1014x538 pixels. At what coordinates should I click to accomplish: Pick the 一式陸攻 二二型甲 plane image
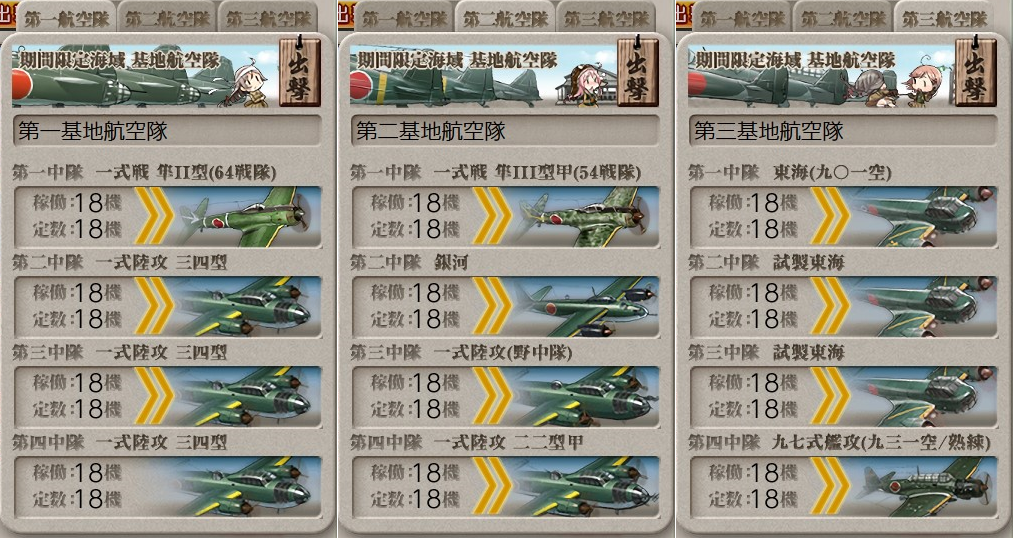click(x=587, y=486)
